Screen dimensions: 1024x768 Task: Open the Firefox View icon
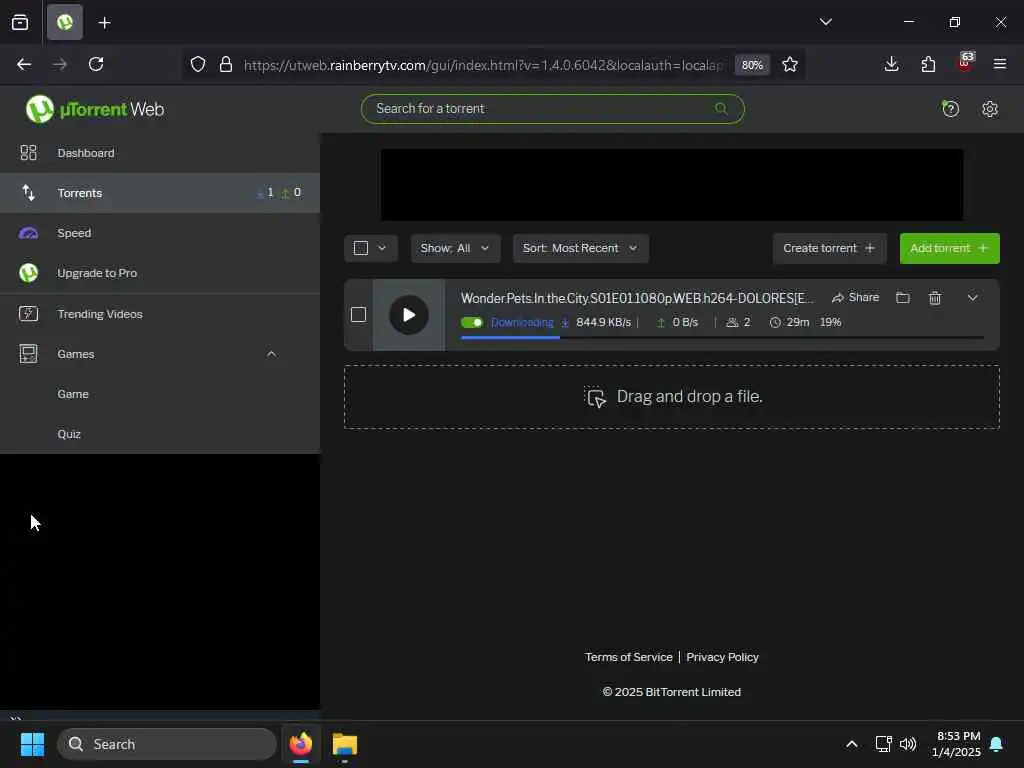click(20, 23)
